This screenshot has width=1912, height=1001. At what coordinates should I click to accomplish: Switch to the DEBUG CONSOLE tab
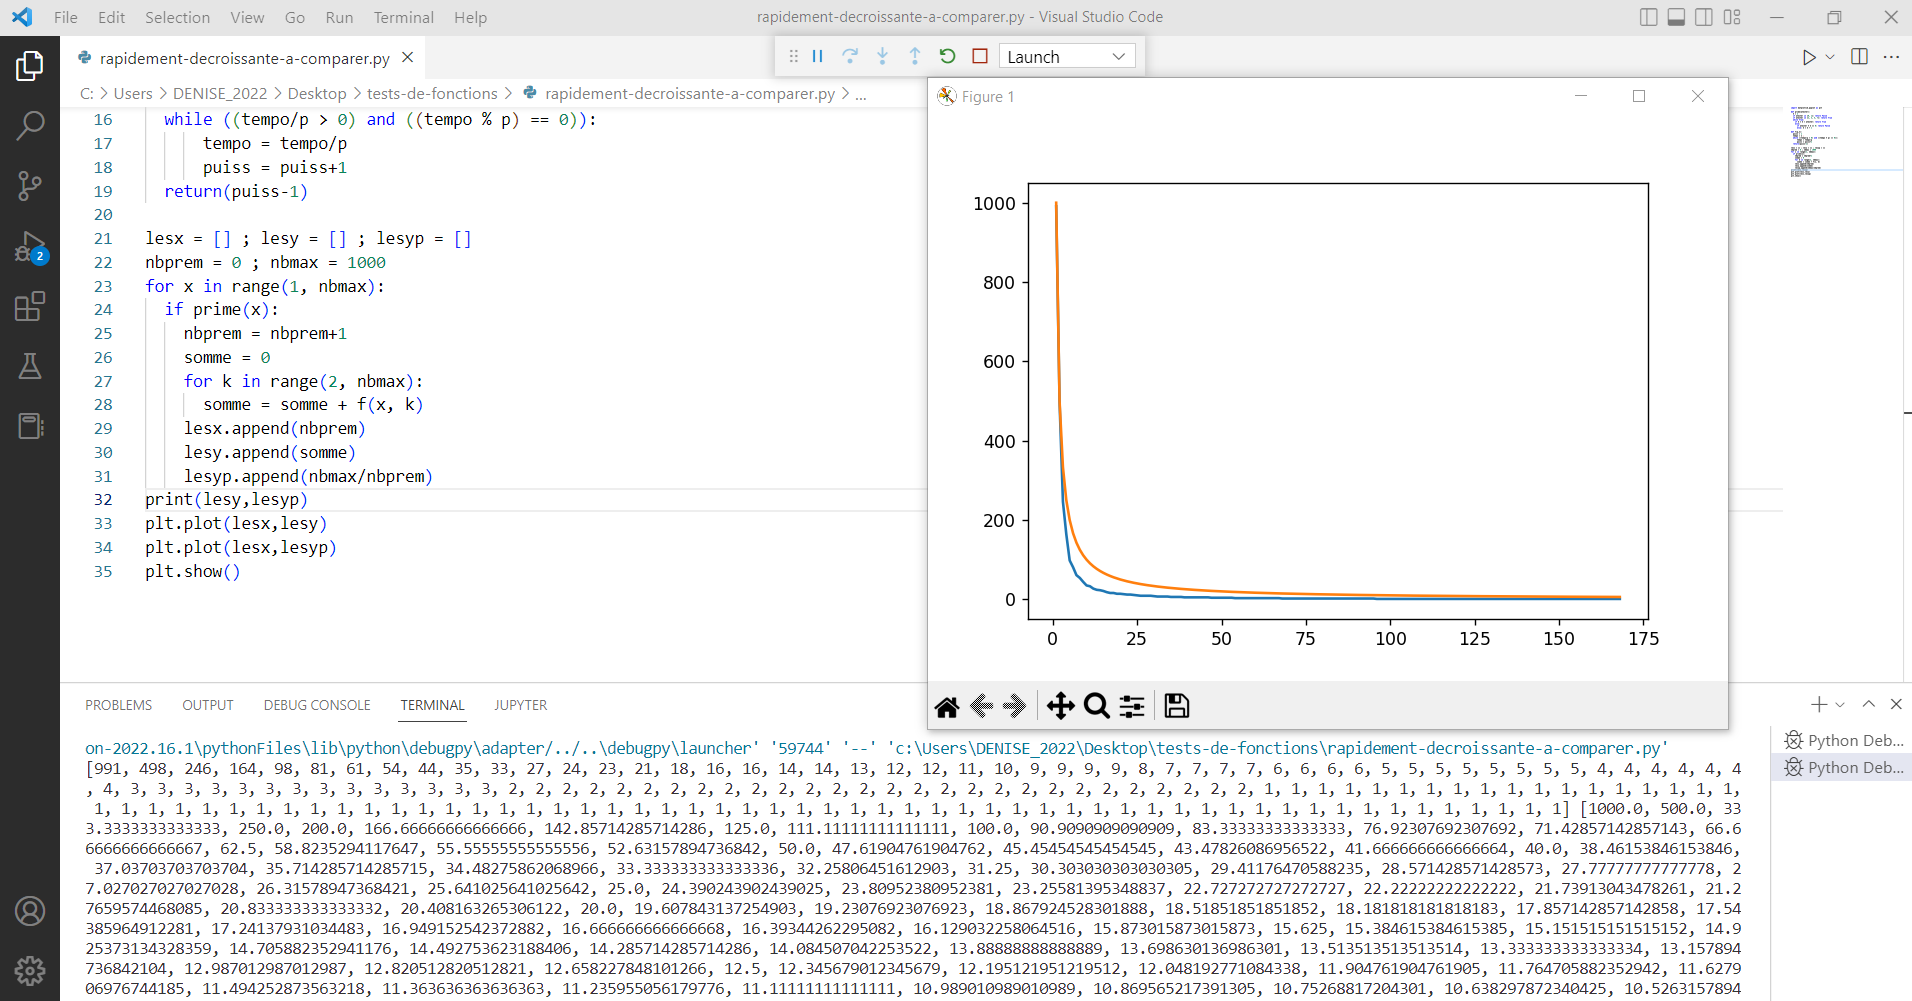tap(317, 705)
